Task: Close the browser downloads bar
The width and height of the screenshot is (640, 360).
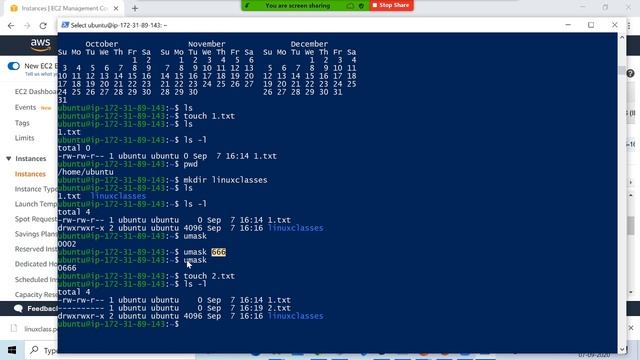Action: 631,328
